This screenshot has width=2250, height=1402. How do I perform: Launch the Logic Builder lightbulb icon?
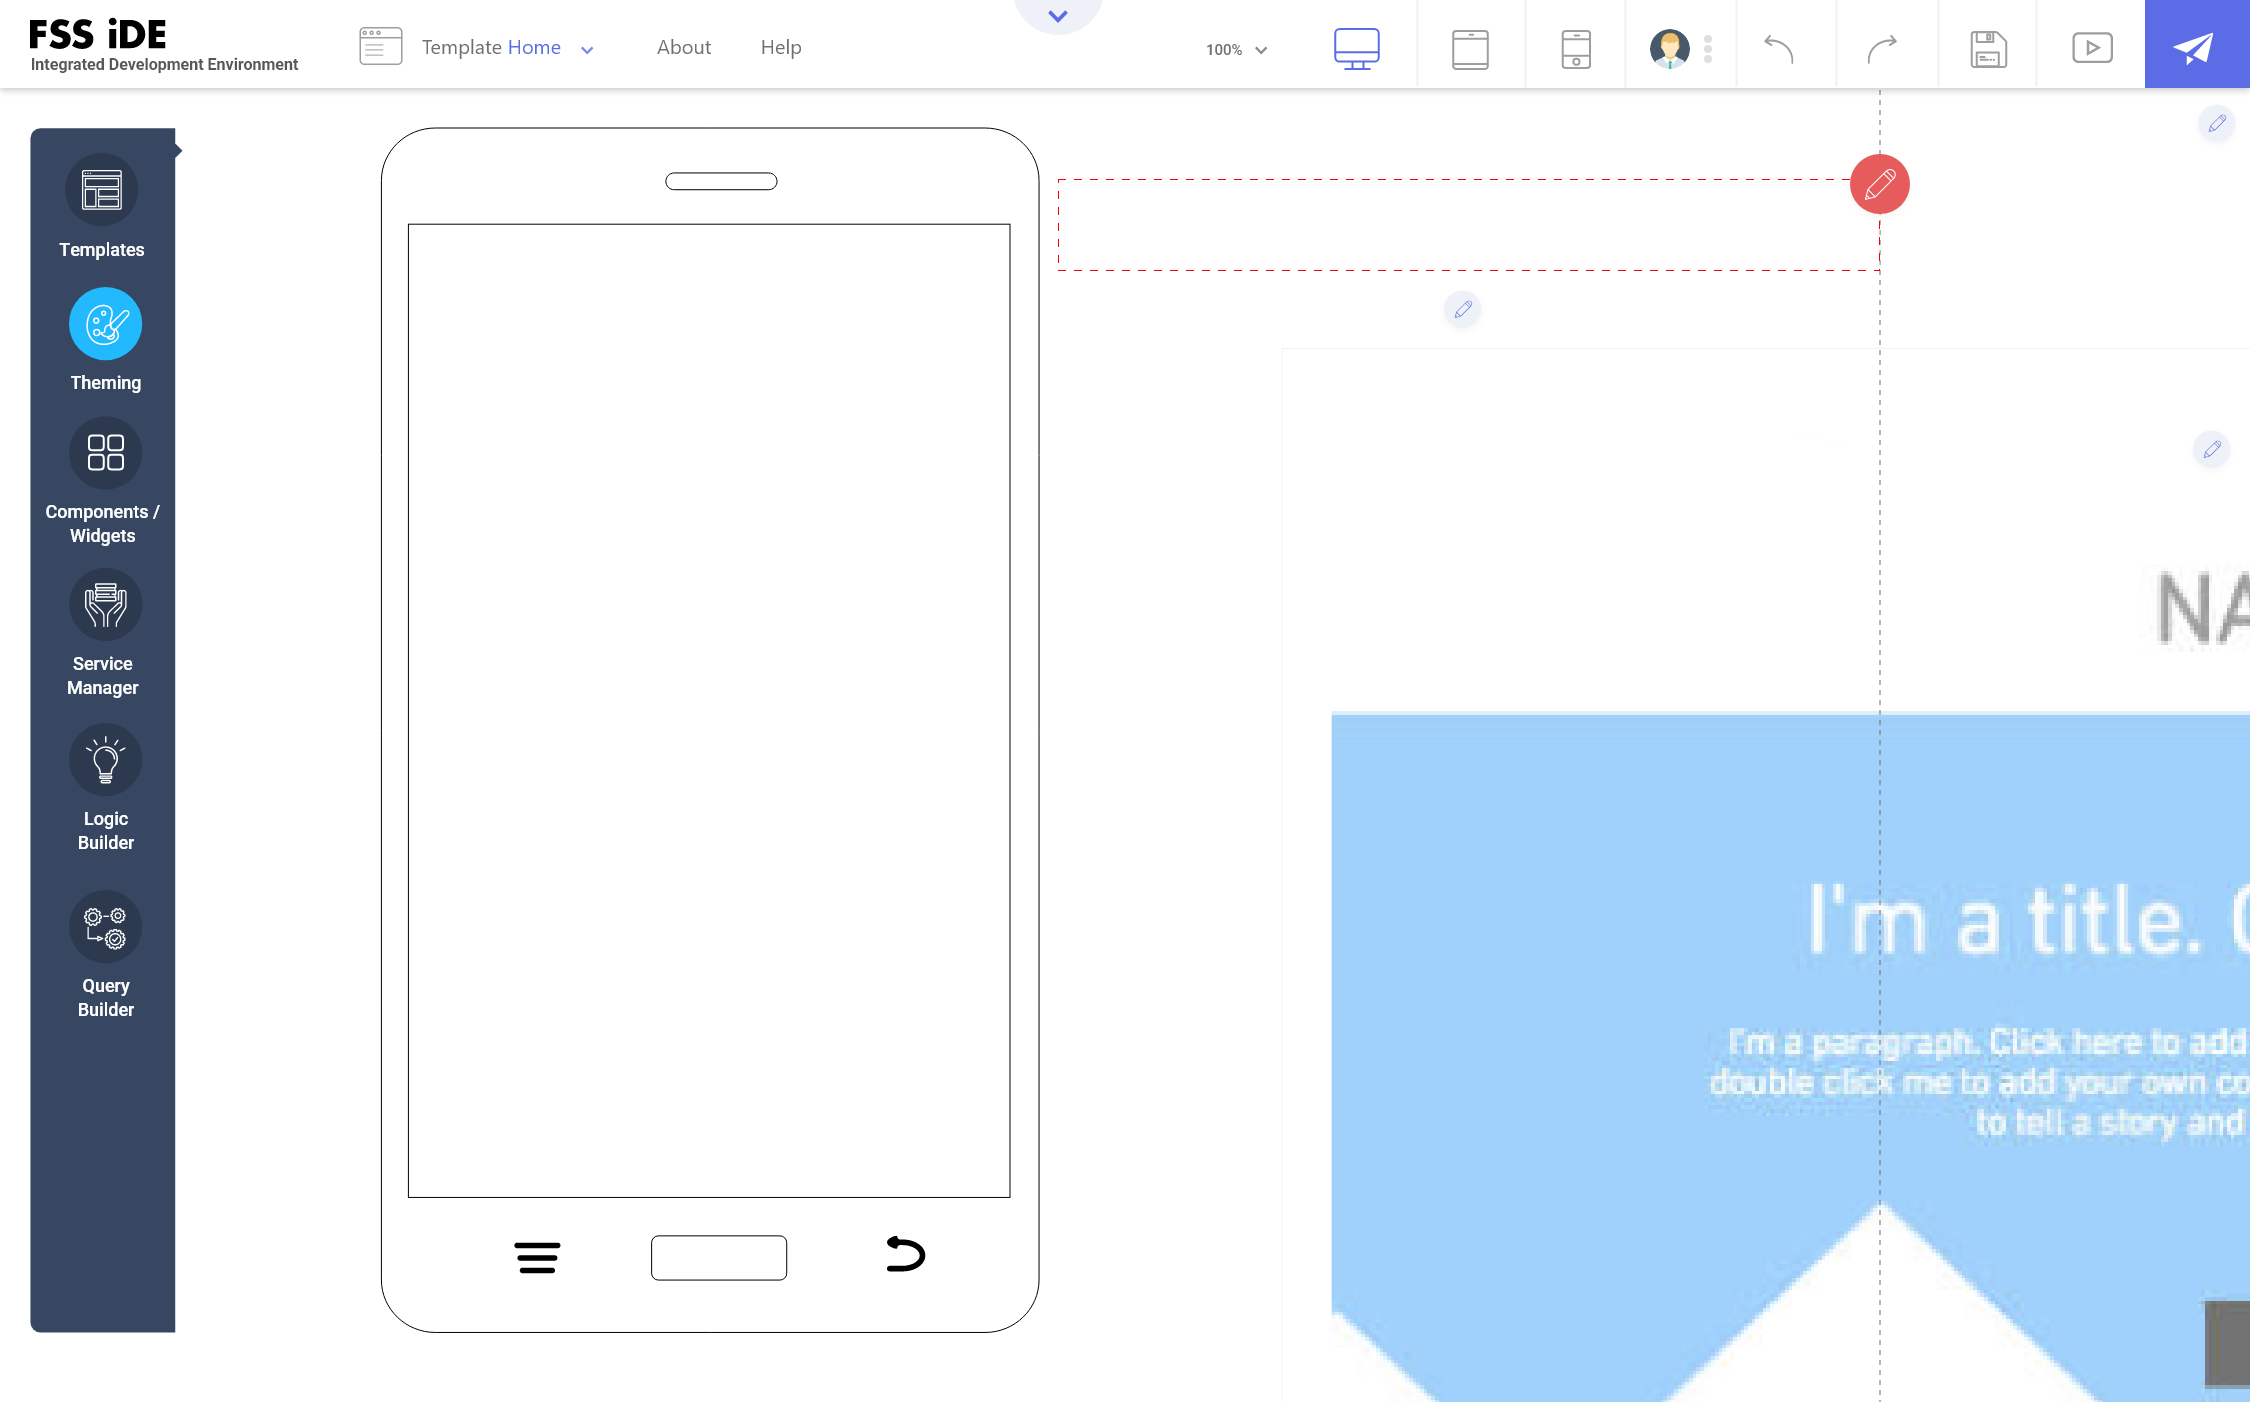[x=105, y=760]
